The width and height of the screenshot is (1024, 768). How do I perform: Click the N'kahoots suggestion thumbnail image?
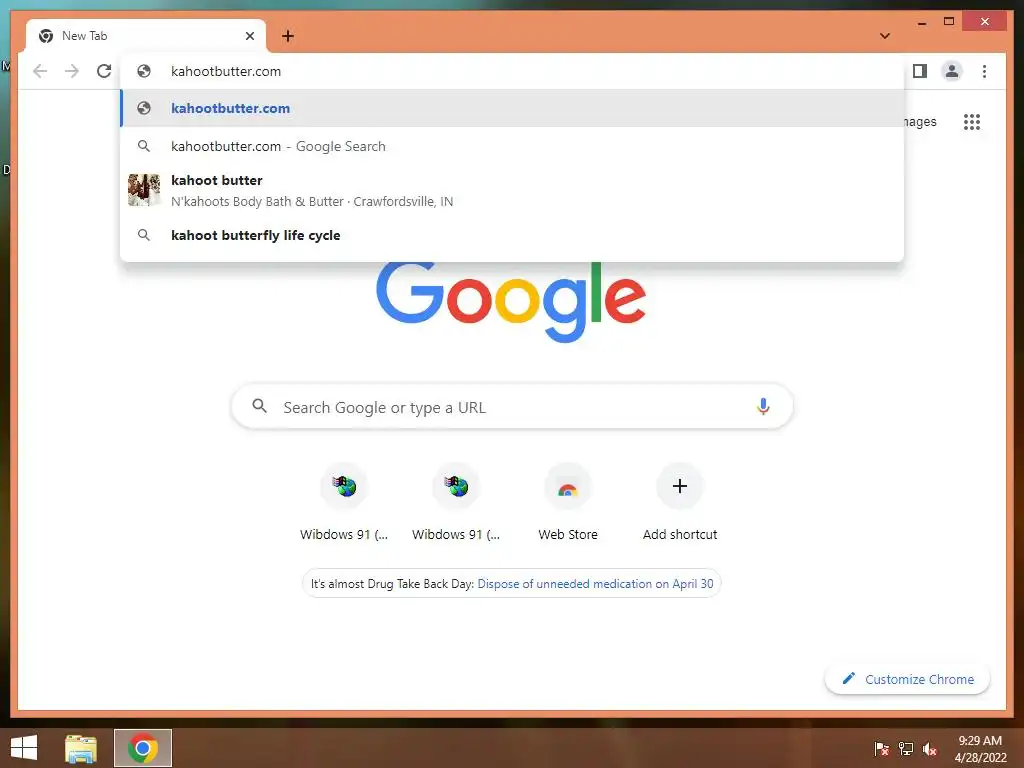click(x=144, y=190)
